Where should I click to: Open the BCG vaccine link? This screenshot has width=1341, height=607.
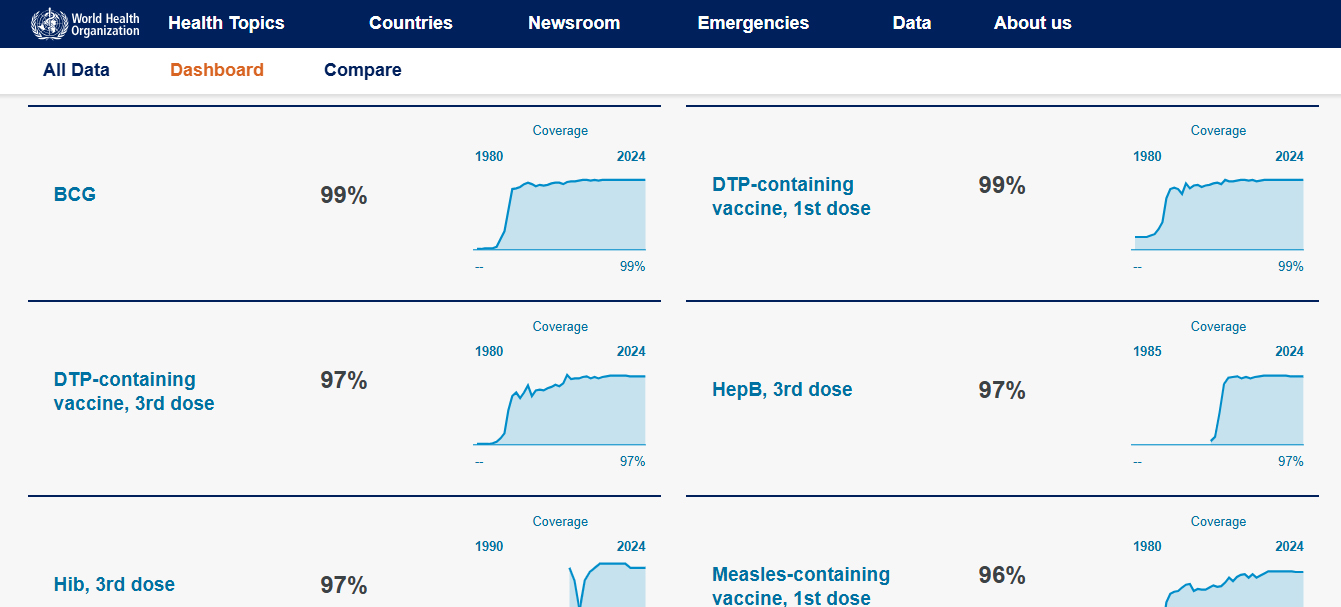coord(75,194)
